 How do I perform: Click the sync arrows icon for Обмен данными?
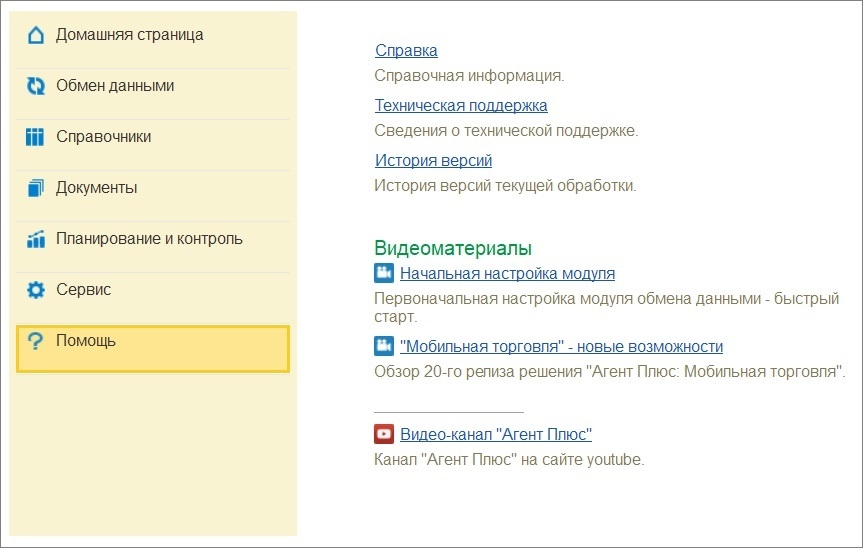(x=36, y=86)
